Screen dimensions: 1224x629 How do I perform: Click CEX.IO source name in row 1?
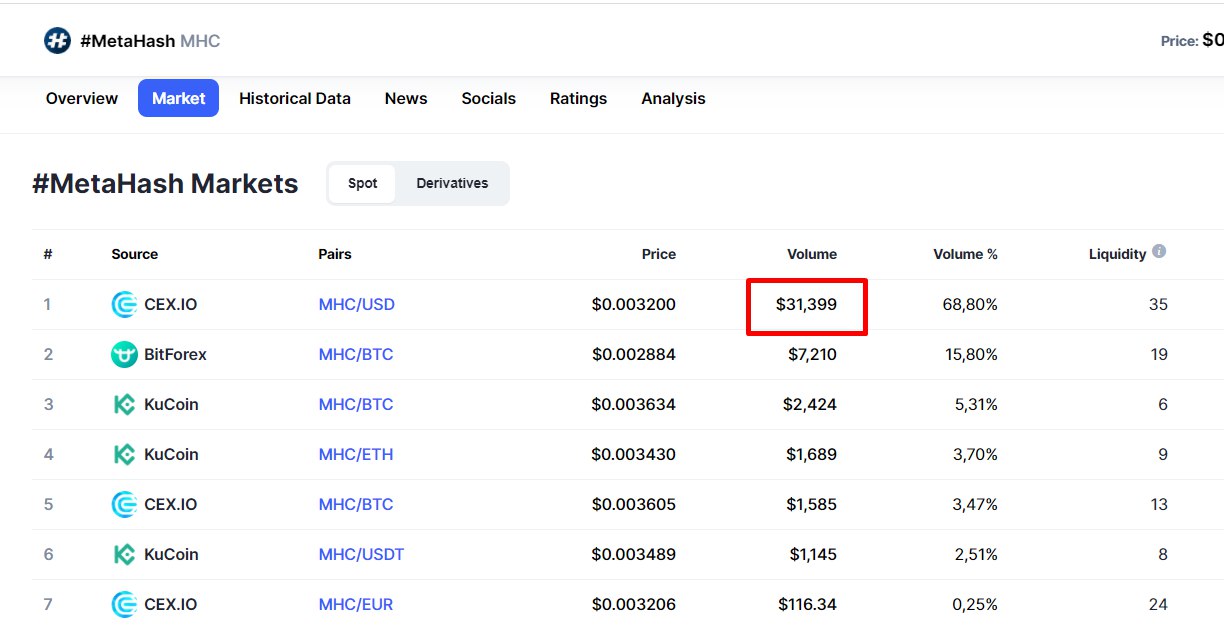coord(171,304)
